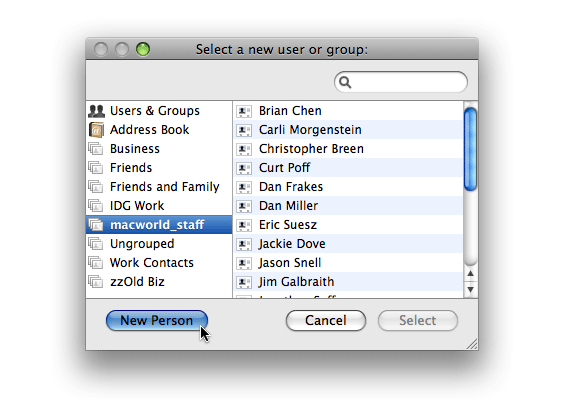The width and height of the screenshot is (580, 410).
Task: Click the New Person button
Action: (x=157, y=320)
